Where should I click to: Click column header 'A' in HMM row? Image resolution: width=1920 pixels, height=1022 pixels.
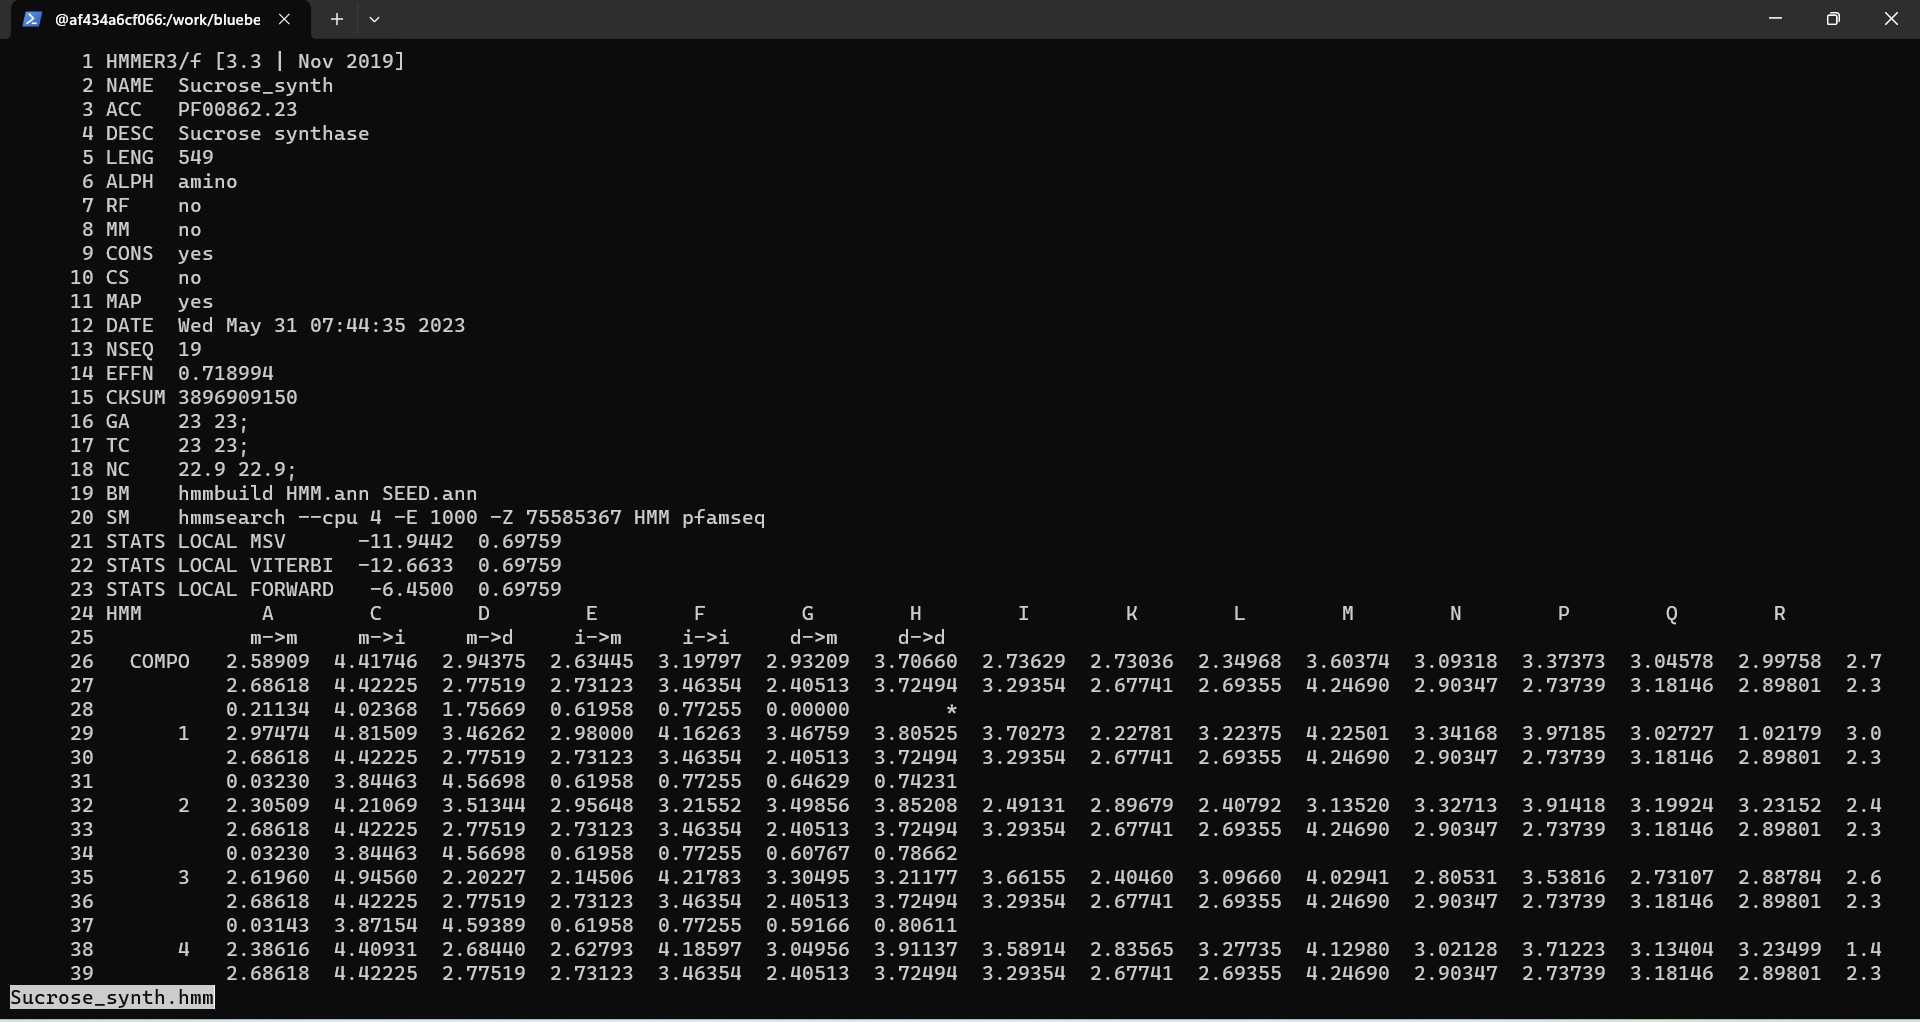pos(268,613)
